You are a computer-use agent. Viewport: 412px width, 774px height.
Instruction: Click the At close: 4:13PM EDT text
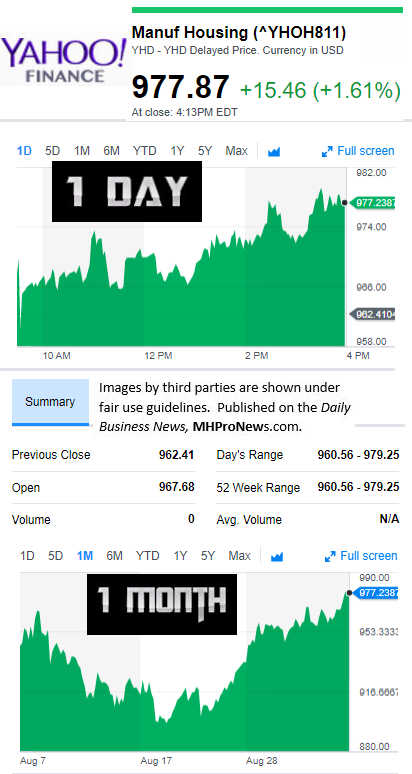[x=185, y=113]
